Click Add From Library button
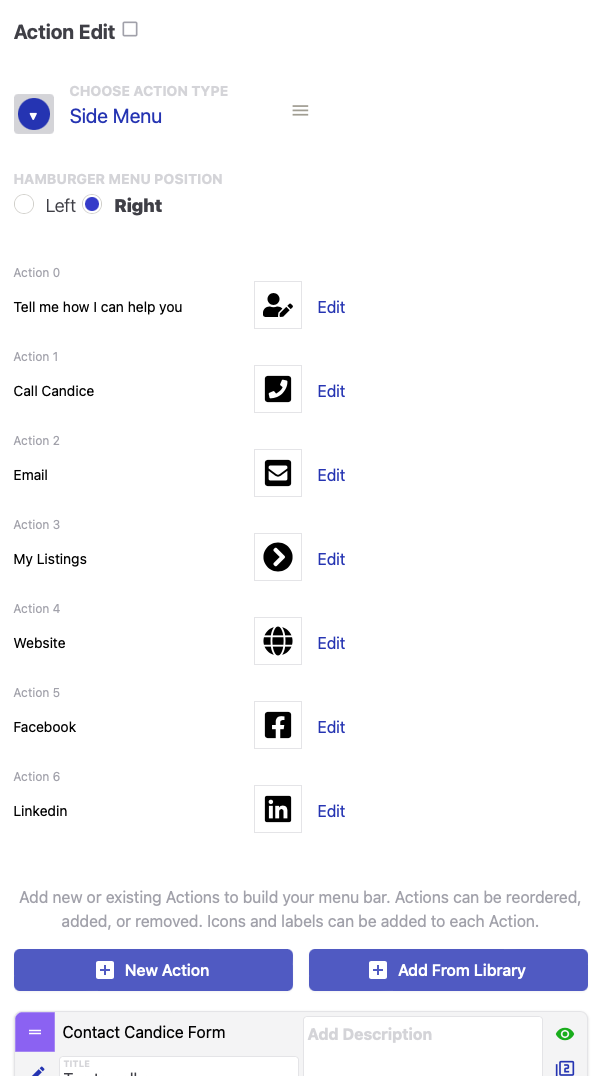Viewport: 605px width, 1076px height. tap(448, 970)
